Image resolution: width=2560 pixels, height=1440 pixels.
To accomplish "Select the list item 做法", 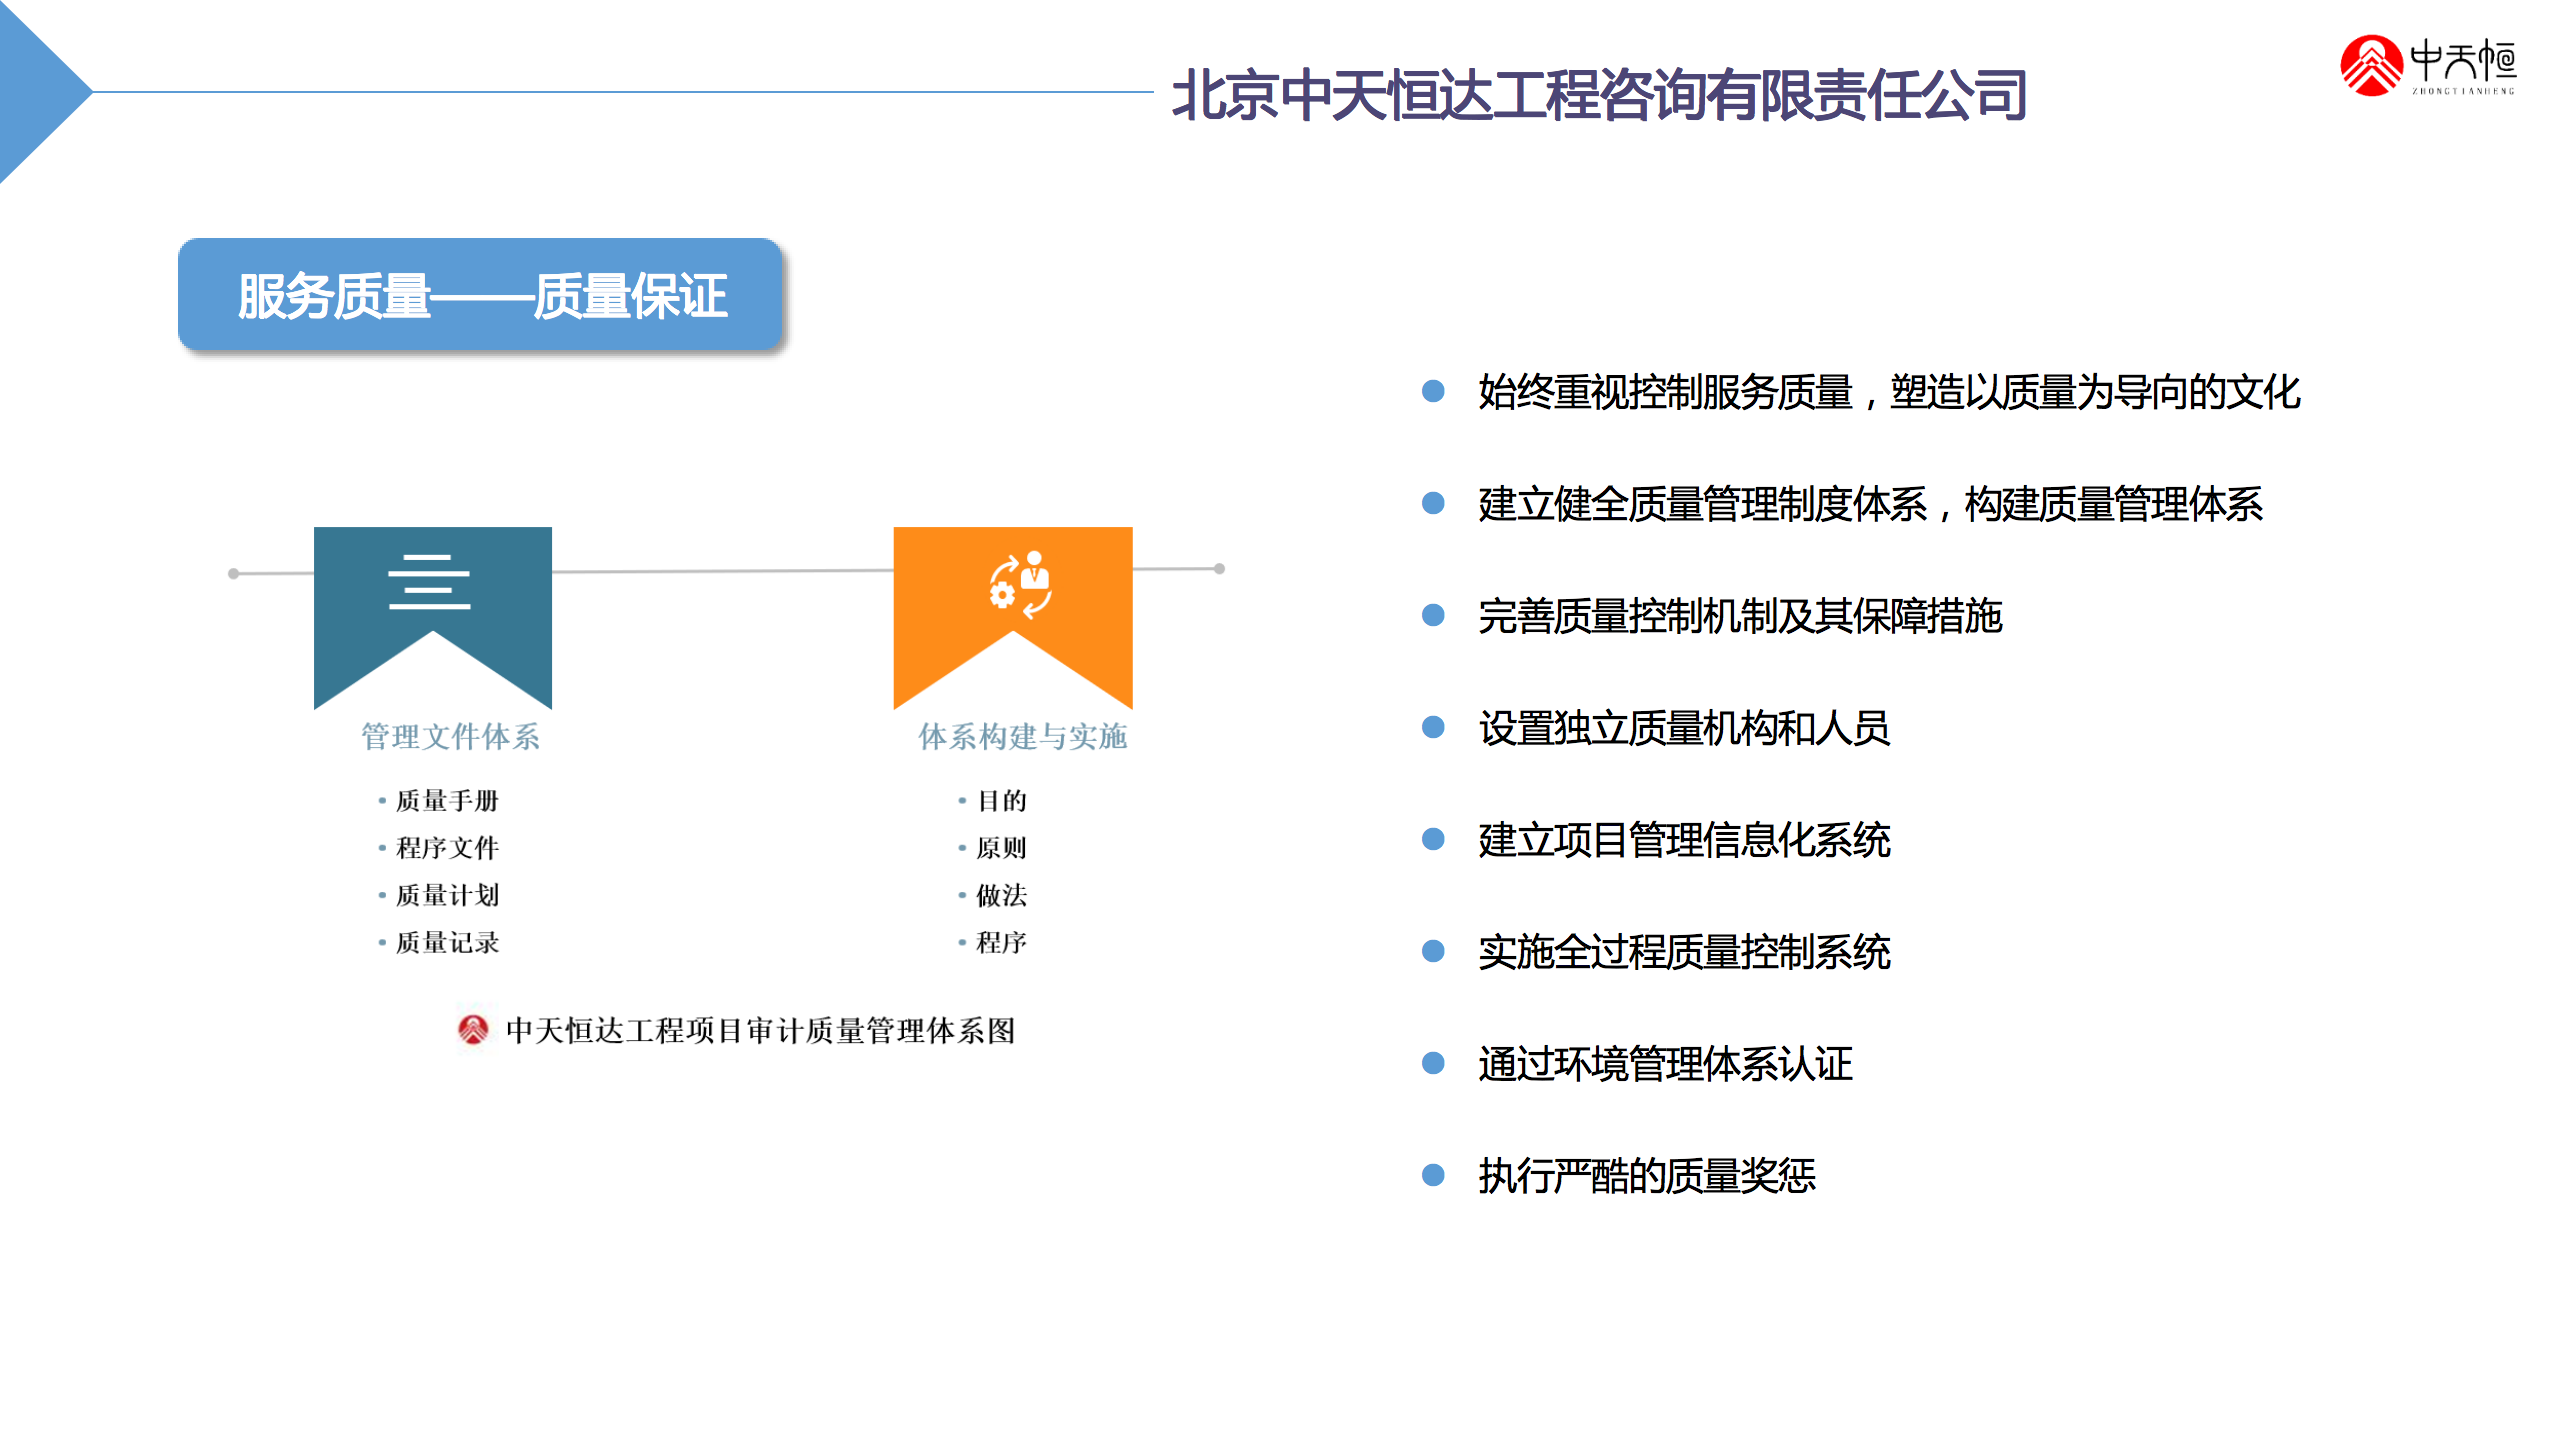I will coord(1001,894).
